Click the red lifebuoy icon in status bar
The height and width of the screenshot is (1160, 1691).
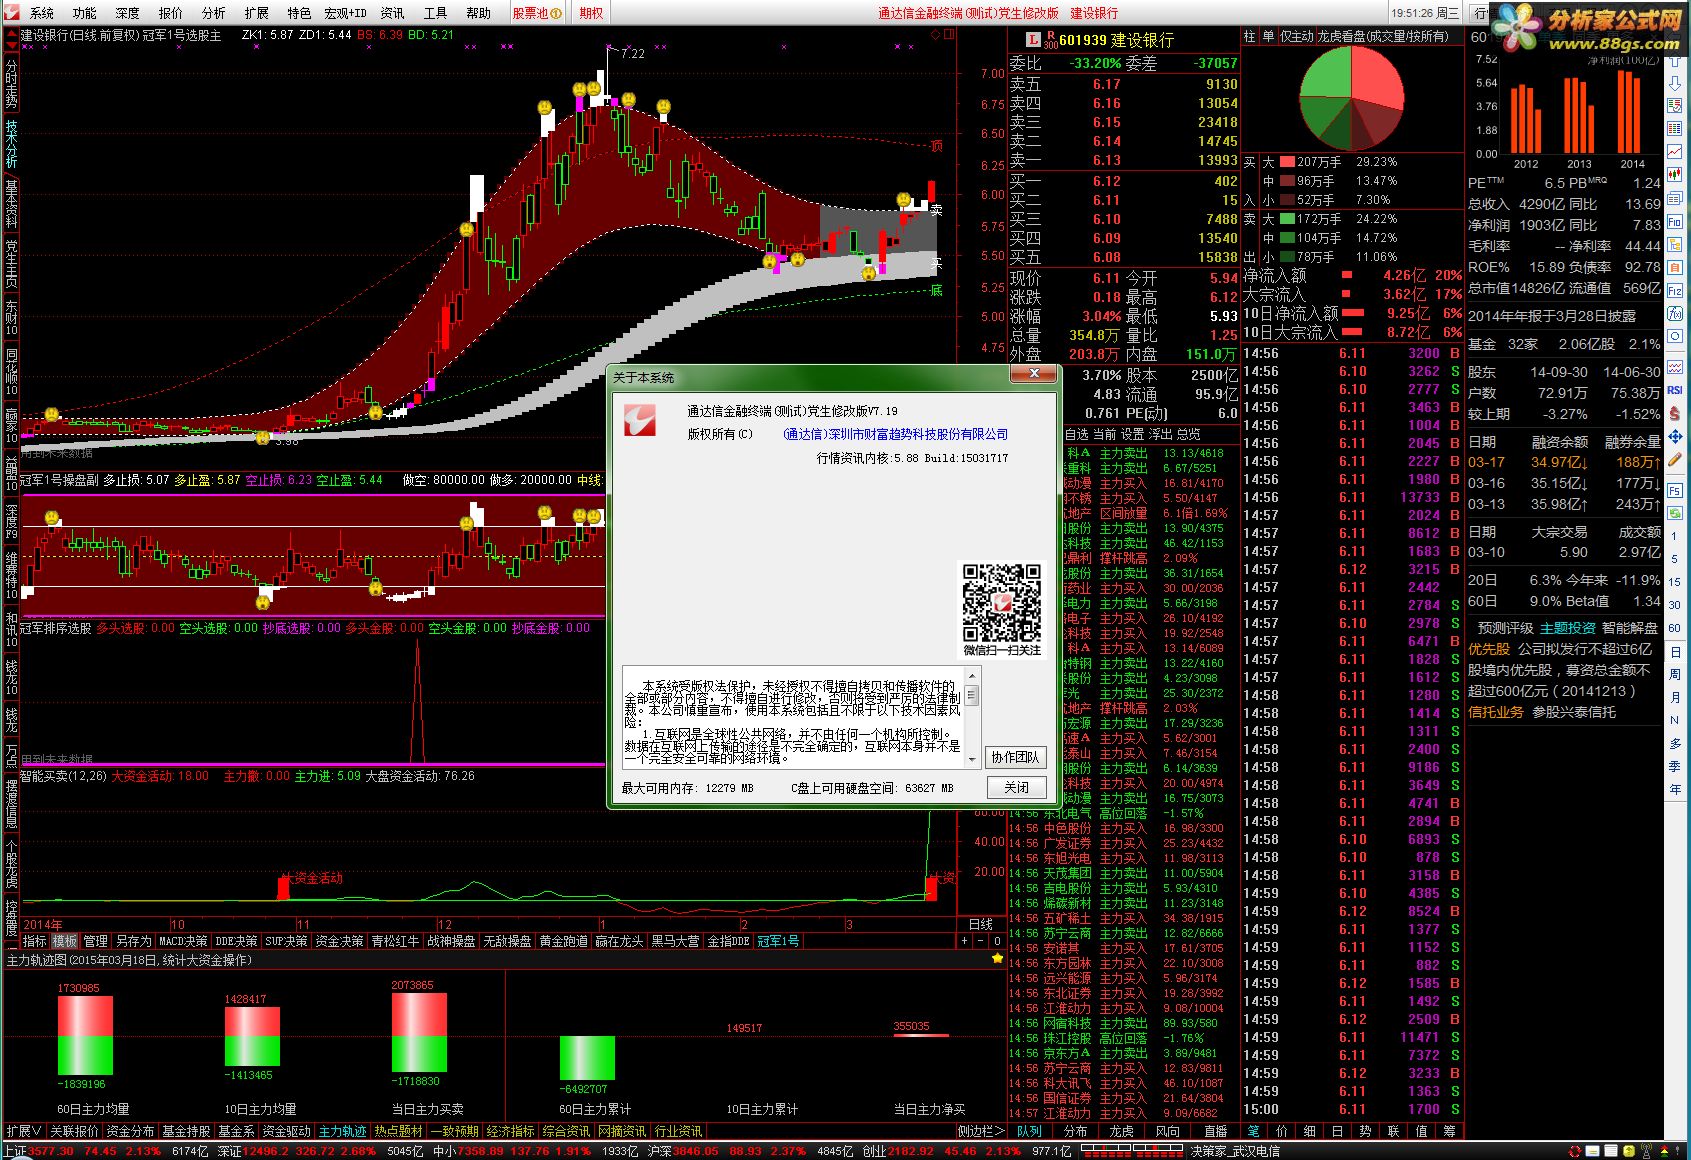(1574, 1151)
